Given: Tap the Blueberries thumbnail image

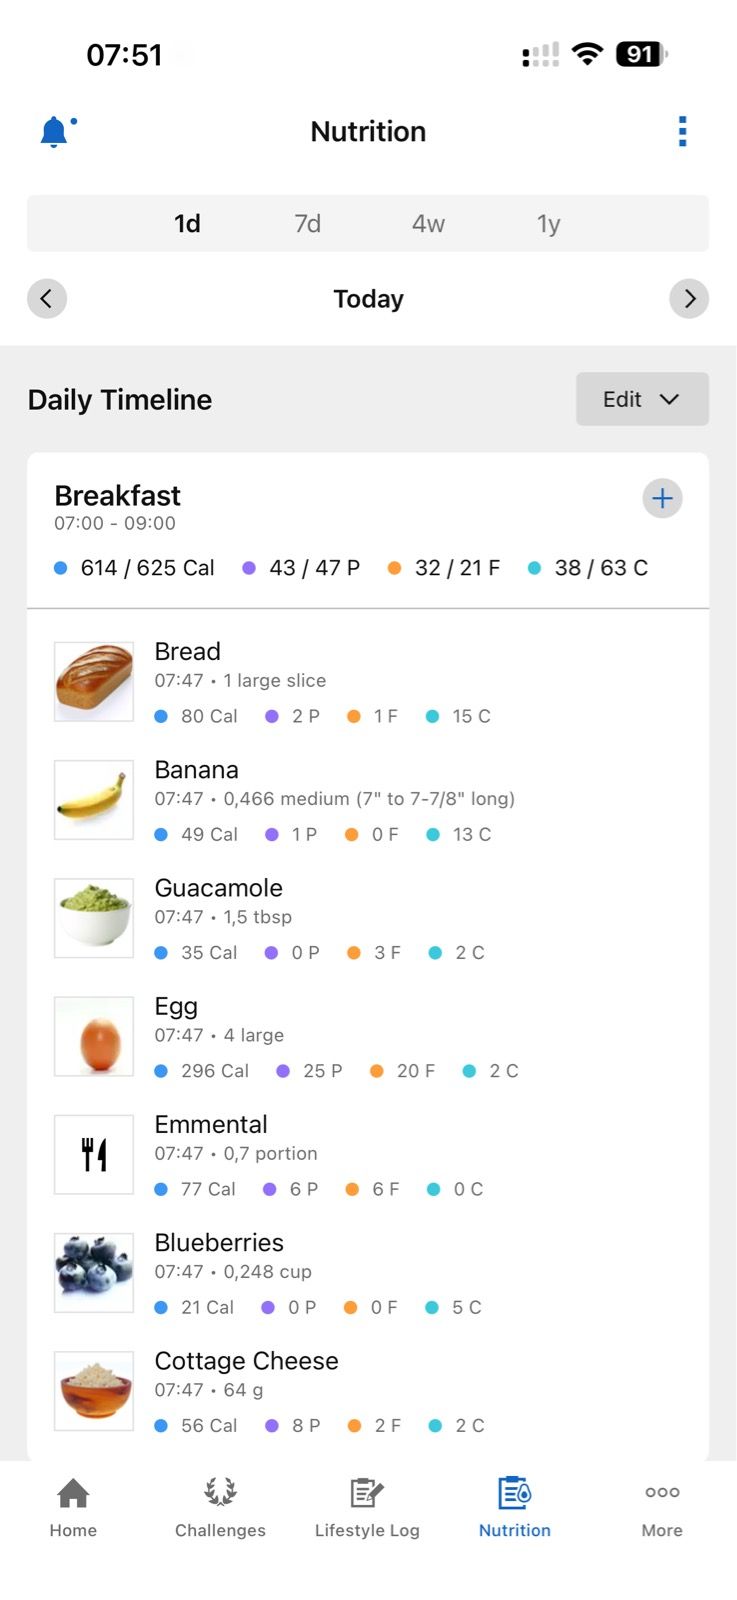Looking at the screenshot, I should click(94, 1272).
